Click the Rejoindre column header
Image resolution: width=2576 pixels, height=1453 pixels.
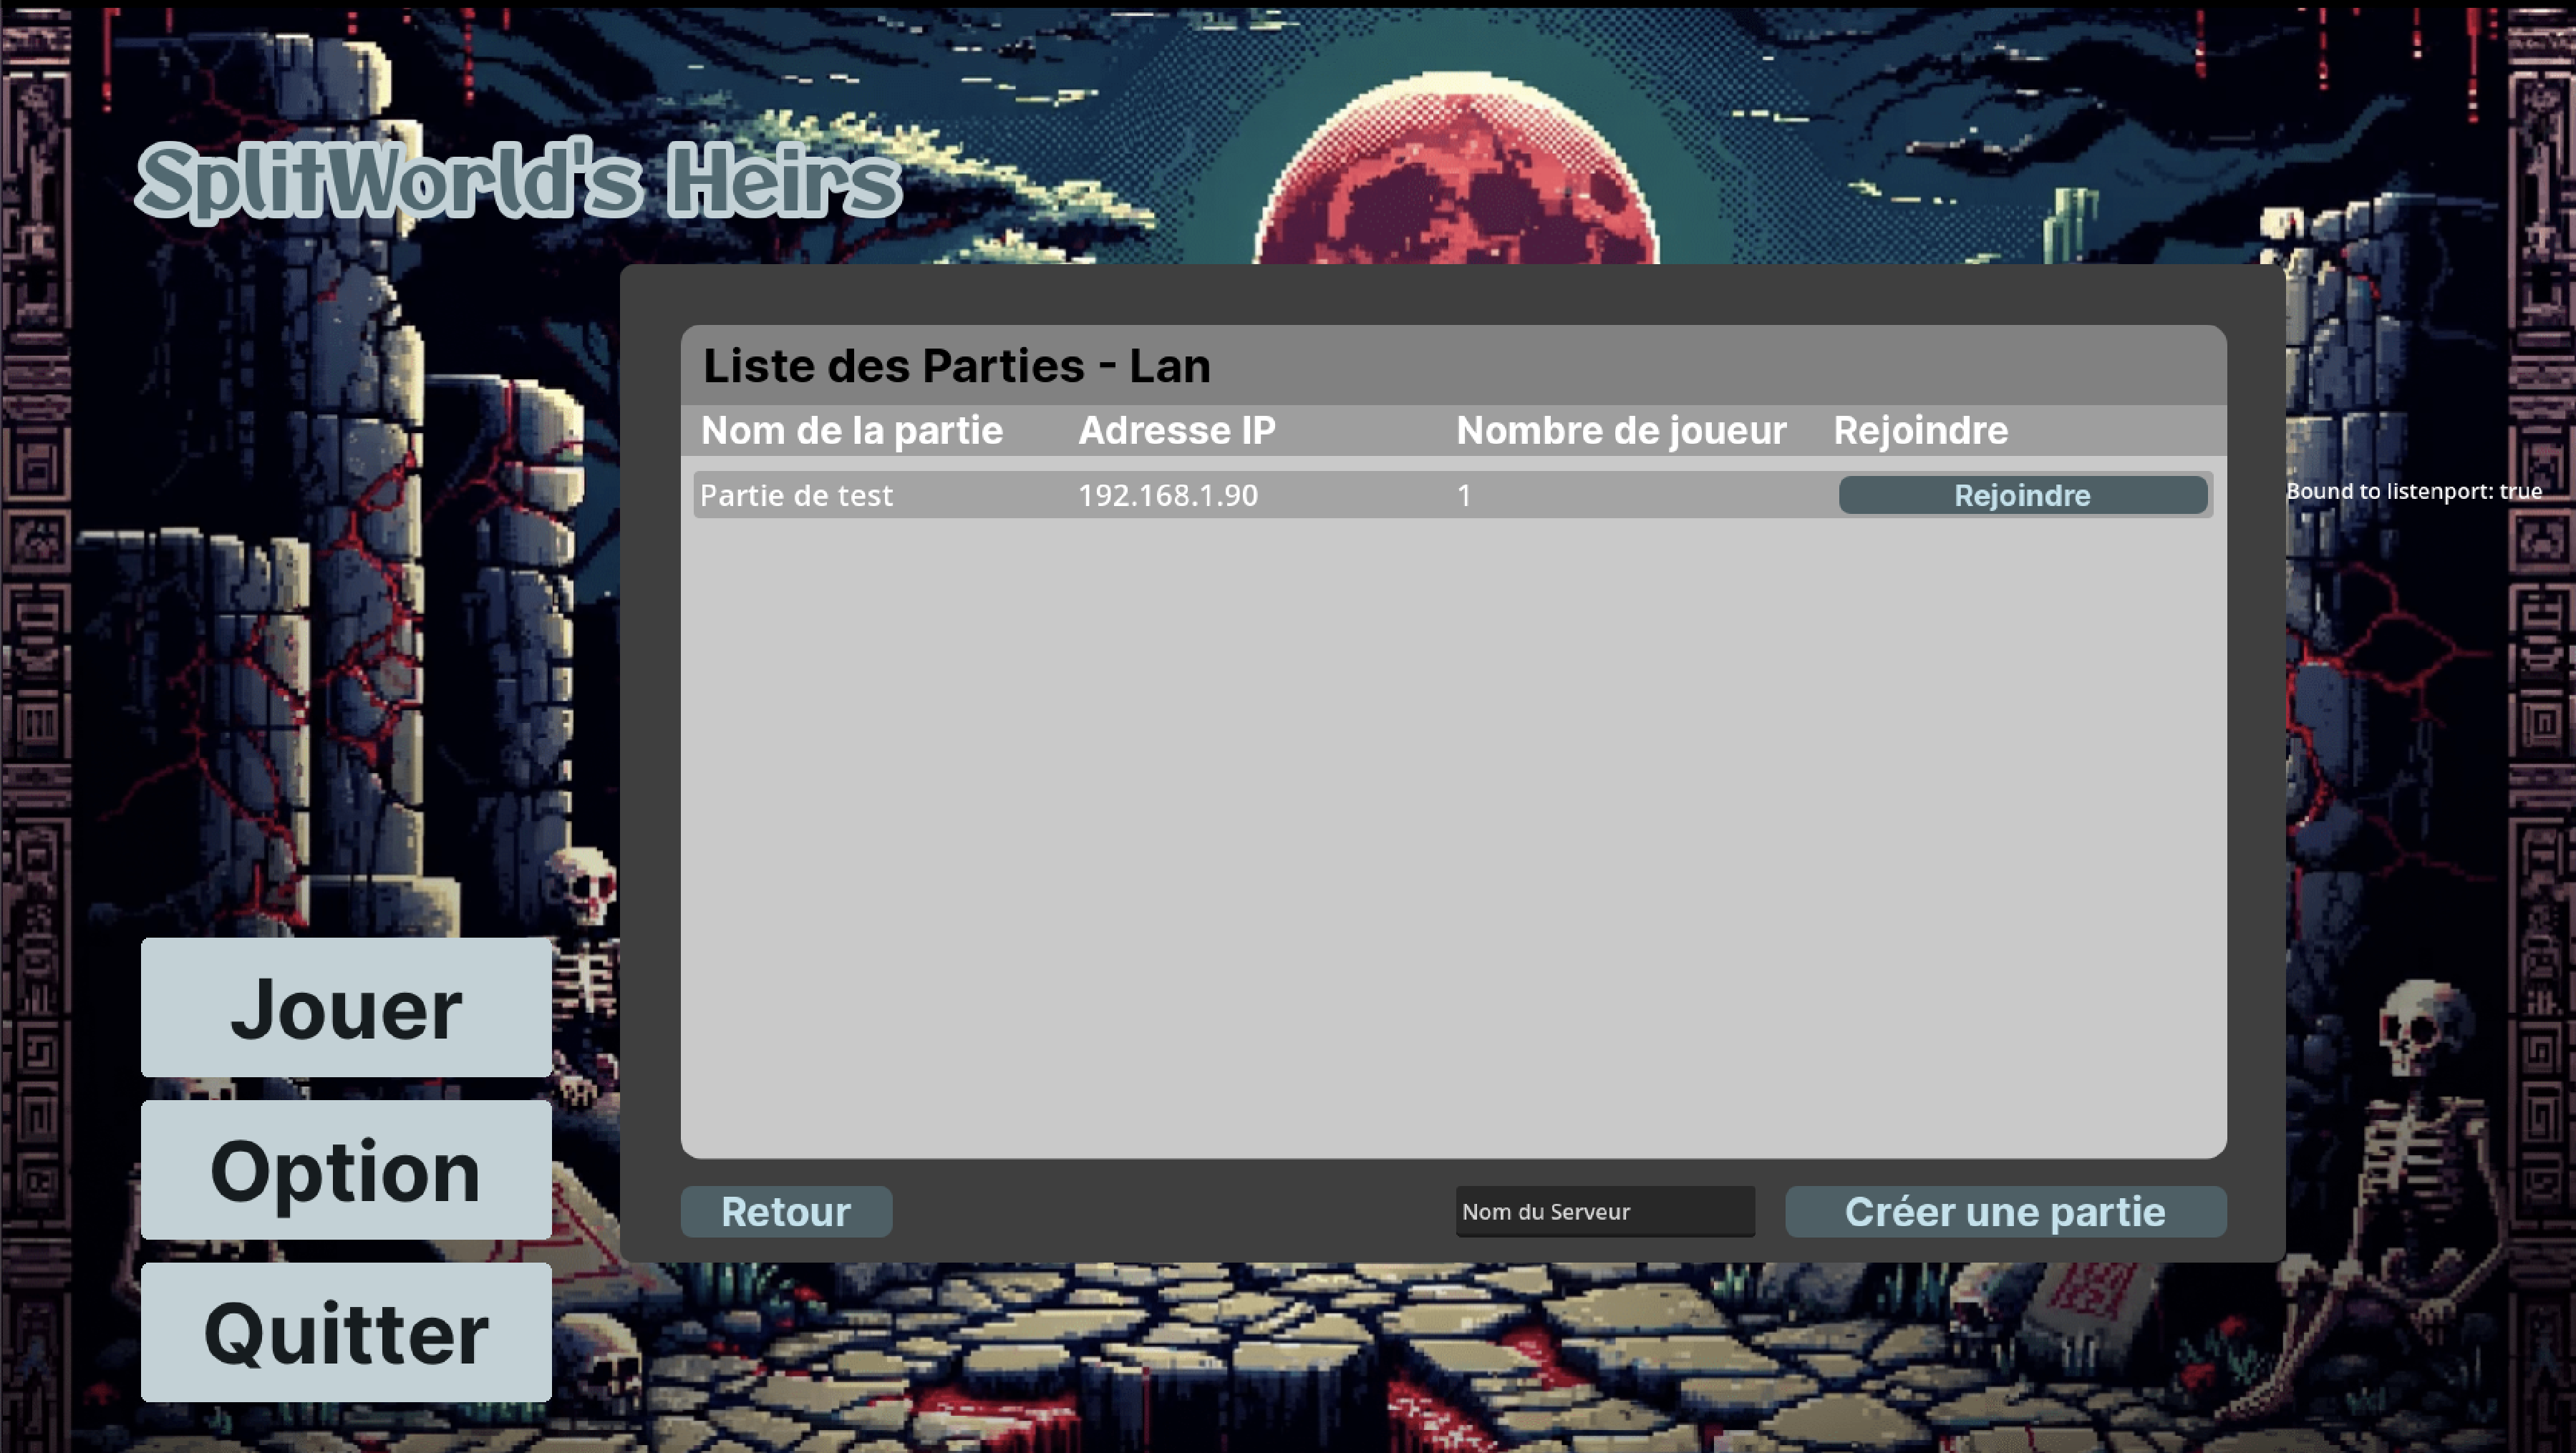click(x=1920, y=430)
